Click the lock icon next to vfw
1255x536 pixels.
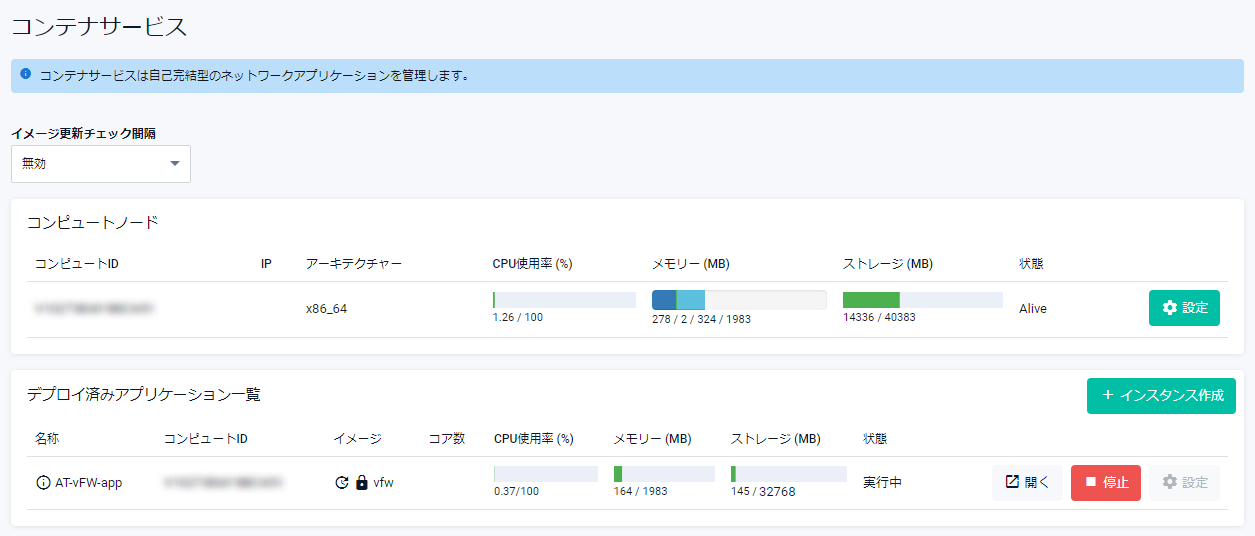pyautogui.click(x=362, y=483)
